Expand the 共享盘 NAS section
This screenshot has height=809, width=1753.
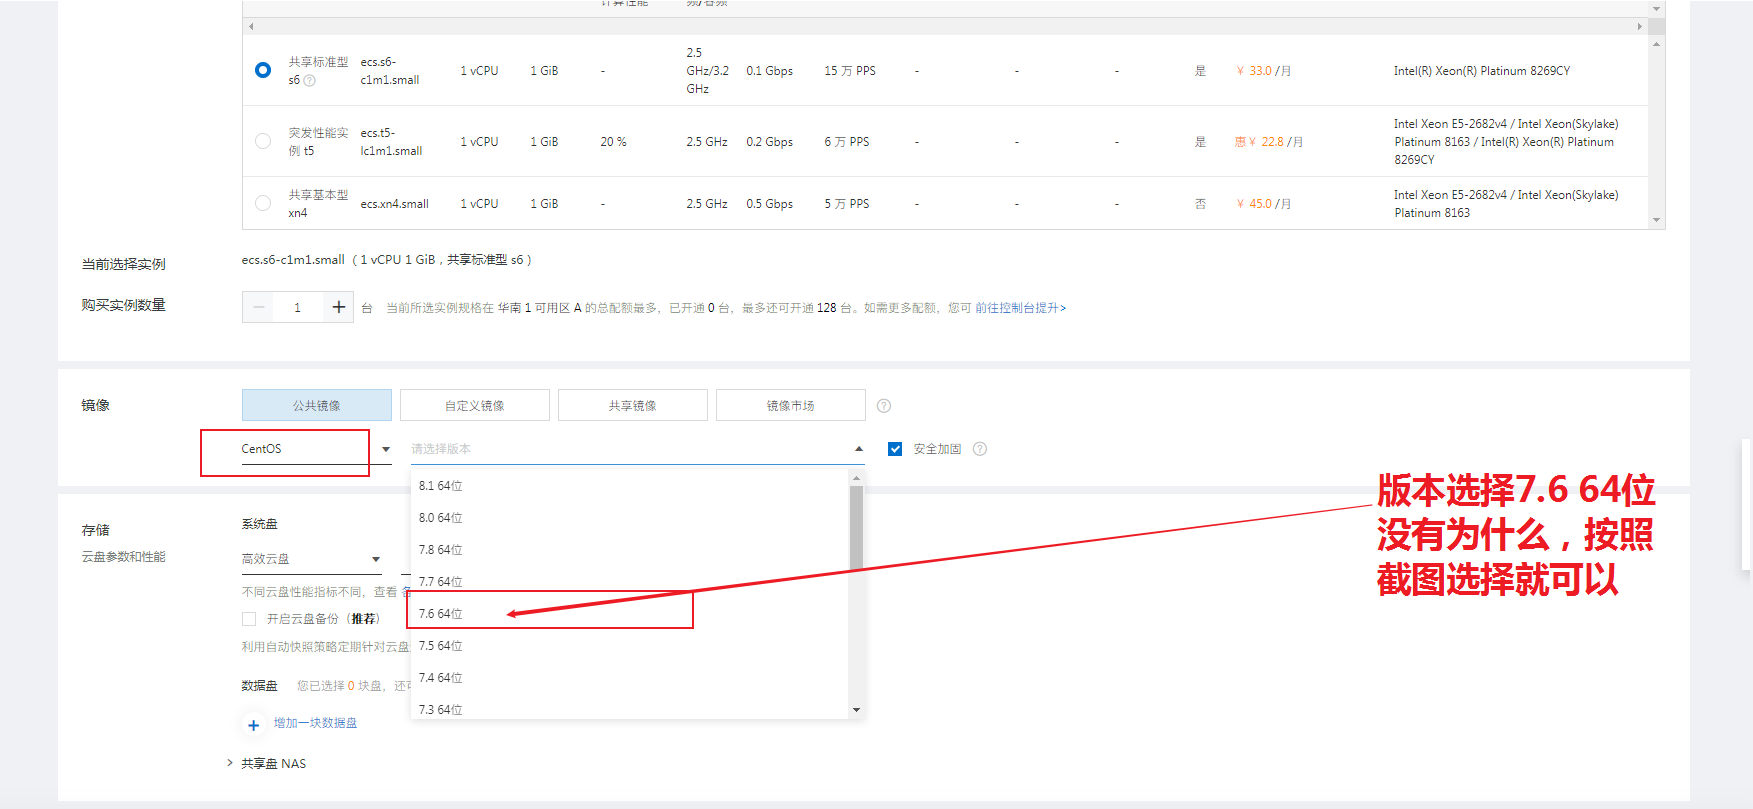coord(267,763)
